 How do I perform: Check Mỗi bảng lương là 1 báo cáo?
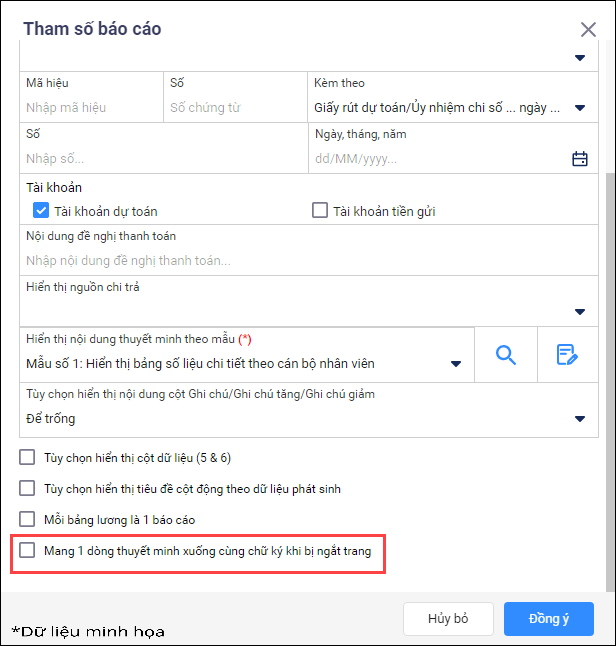[x=27, y=519]
